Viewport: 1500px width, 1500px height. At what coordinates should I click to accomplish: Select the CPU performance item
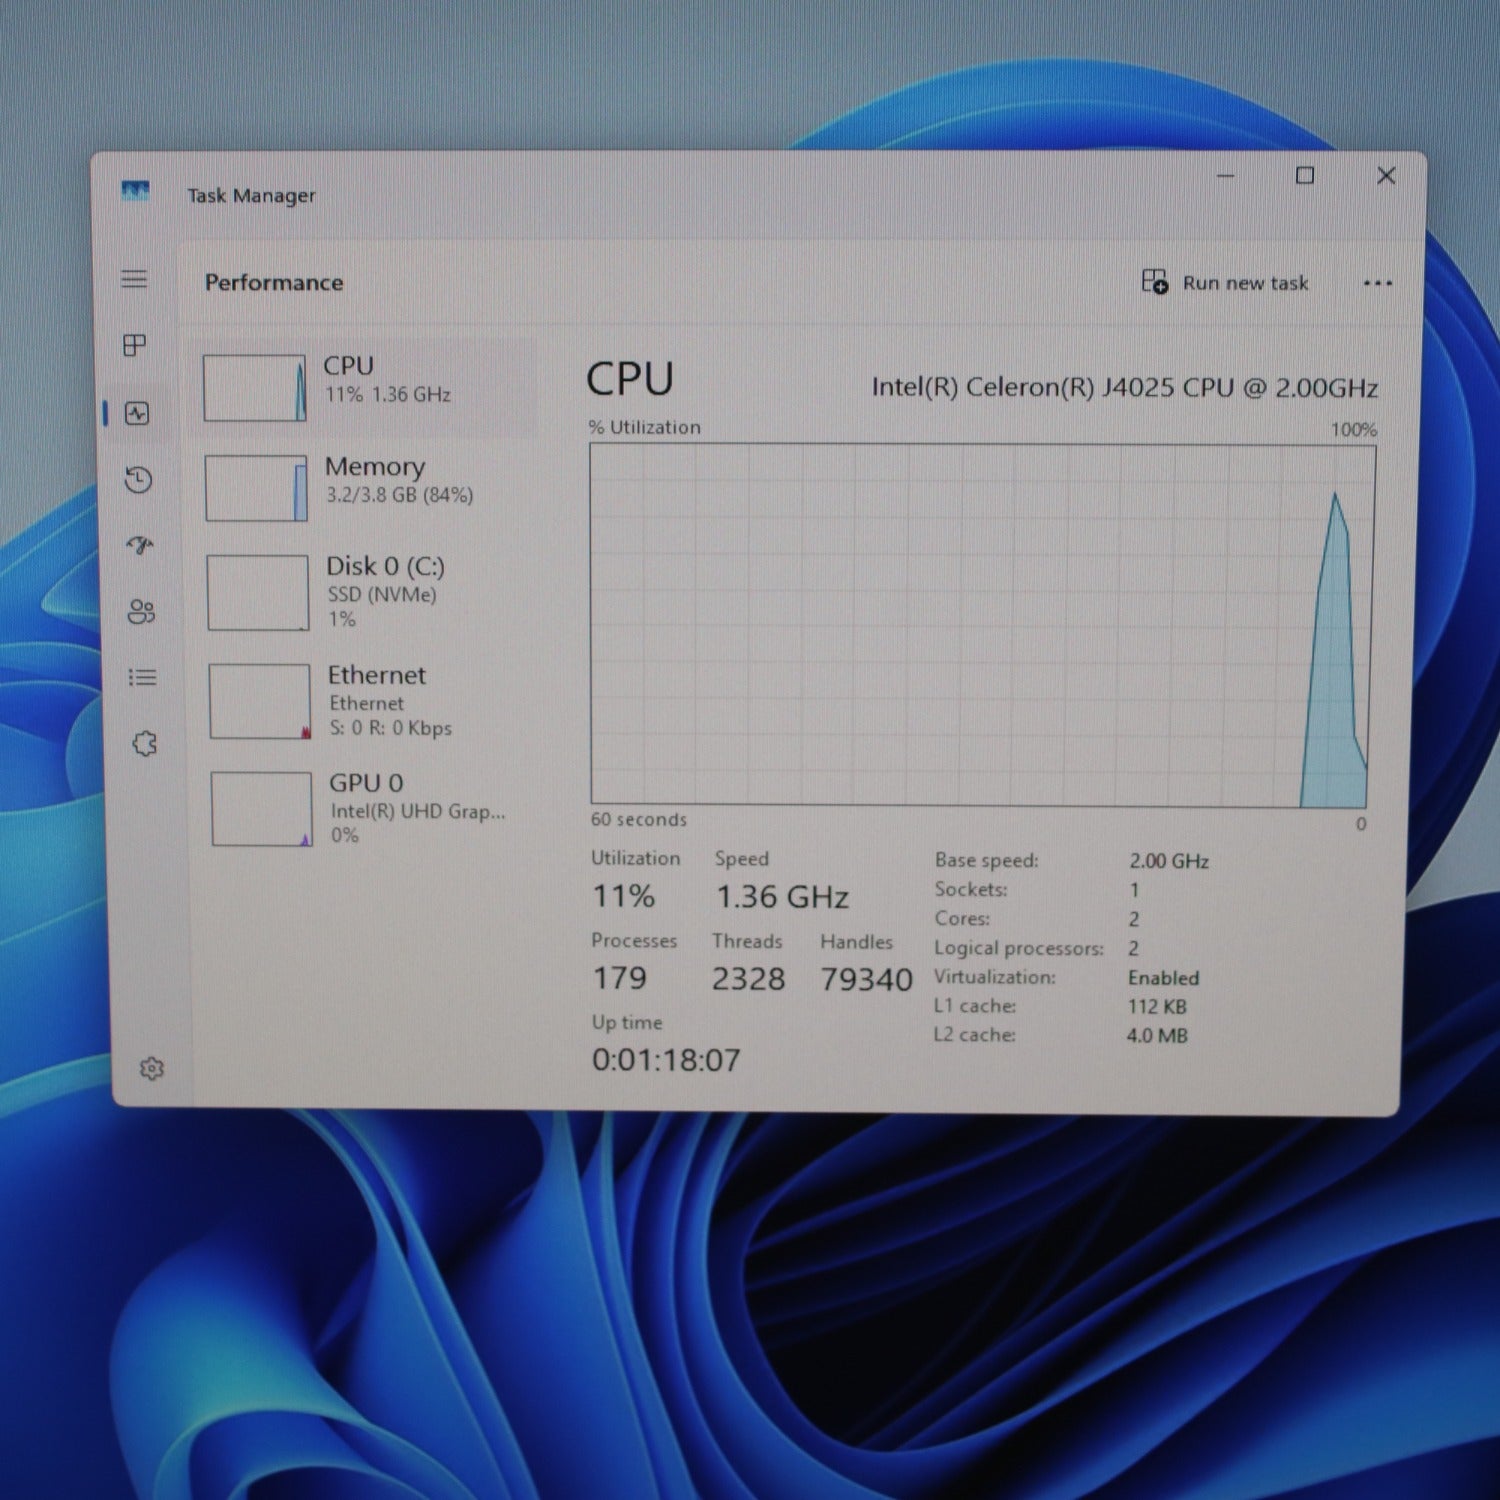[x=363, y=388]
